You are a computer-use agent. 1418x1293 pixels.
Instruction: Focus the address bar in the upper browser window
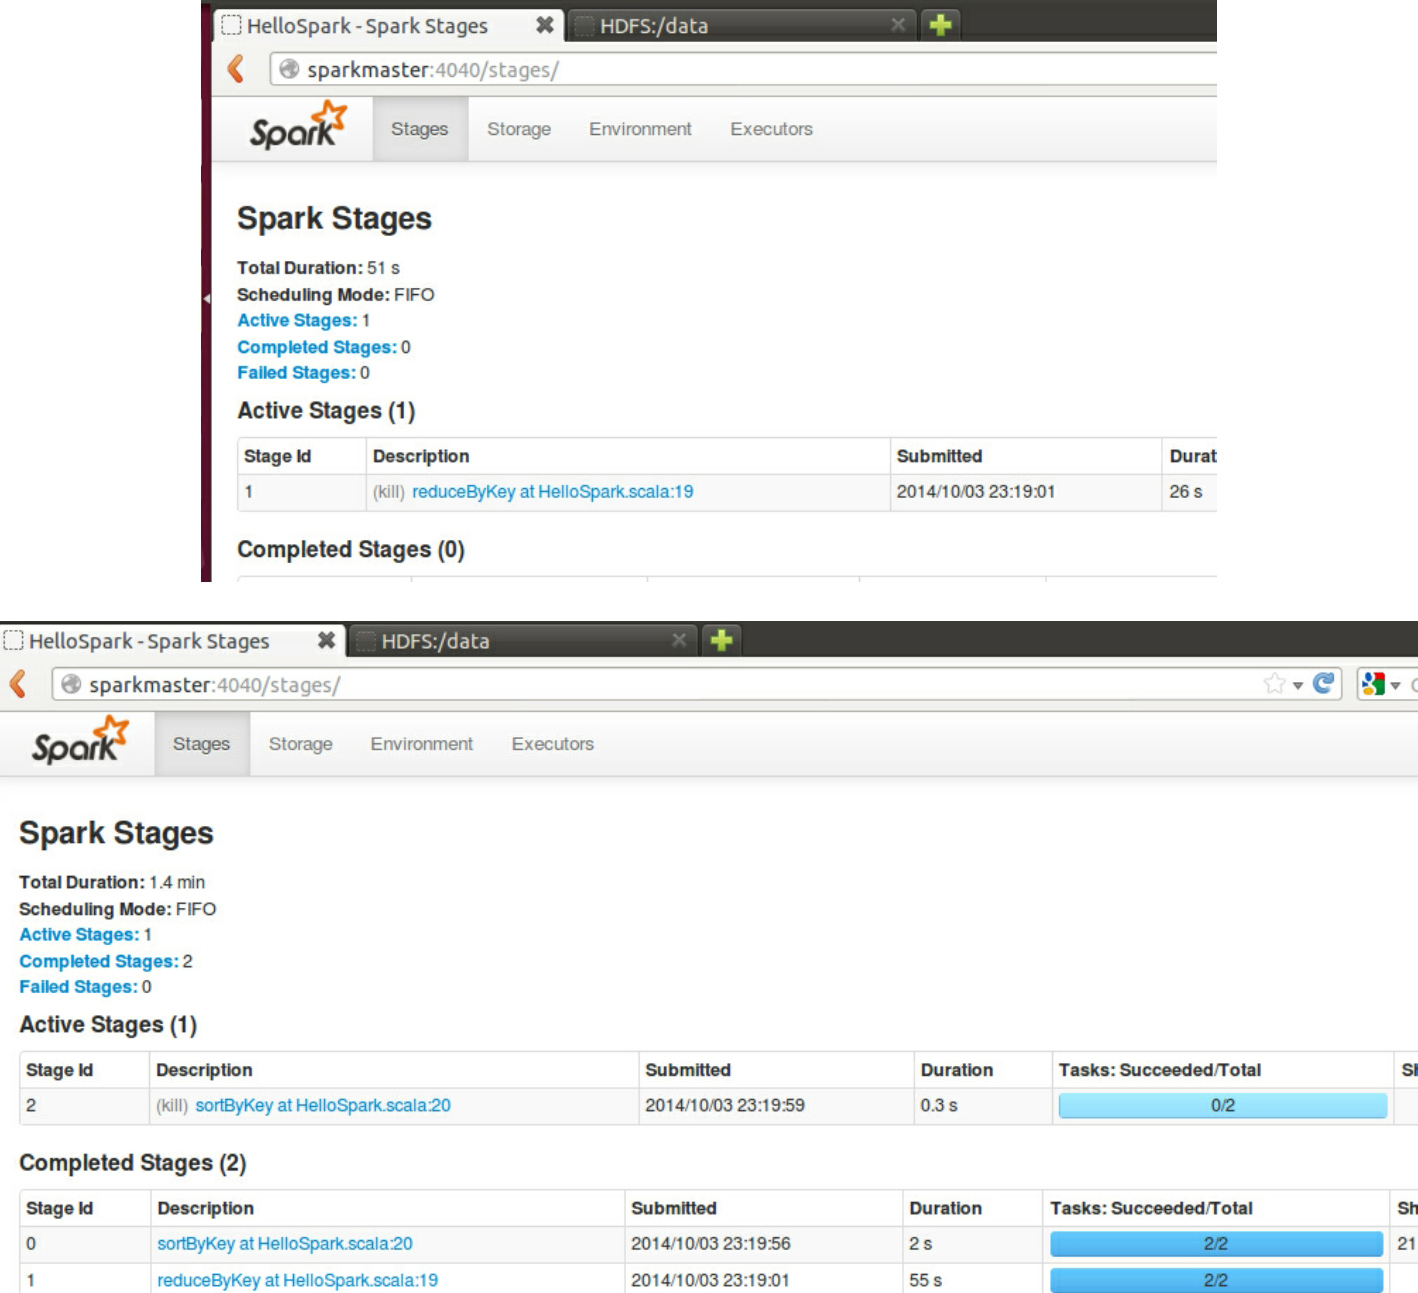(x=743, y=69)
